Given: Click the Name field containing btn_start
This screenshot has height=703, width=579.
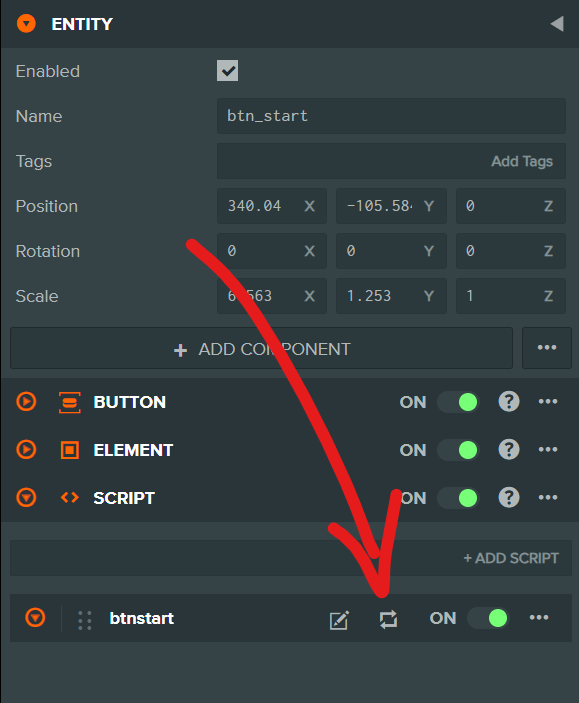Looking at the screenshot, I should pos(391,116).
